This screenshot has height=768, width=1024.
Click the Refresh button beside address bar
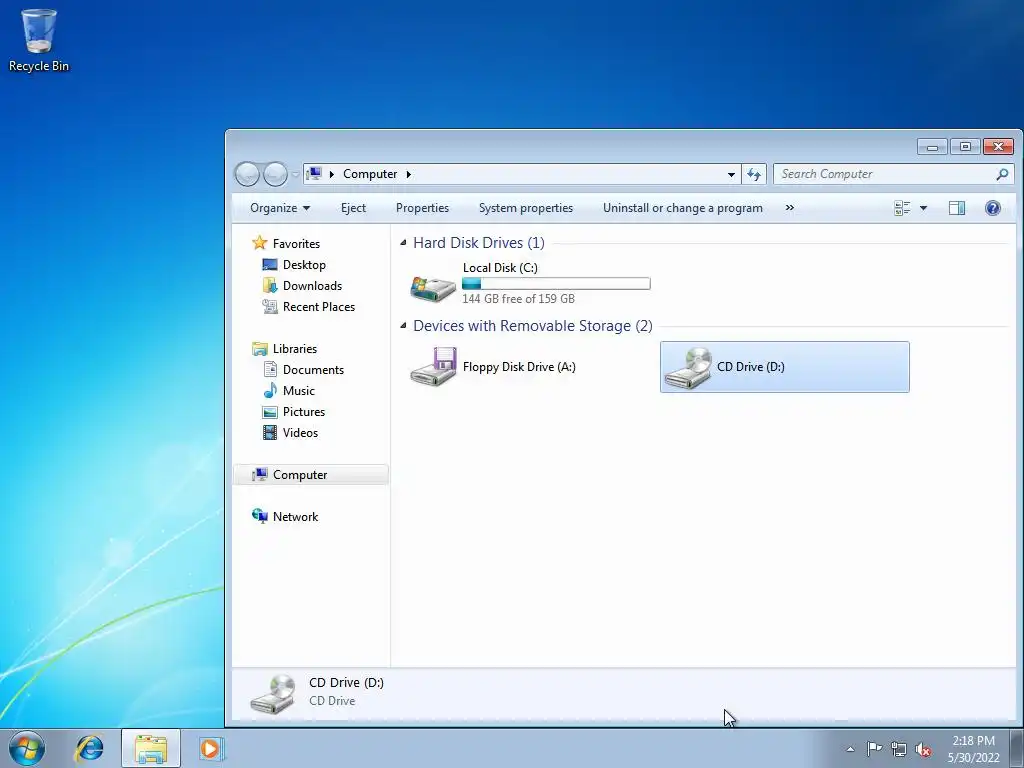click(754, 174)
